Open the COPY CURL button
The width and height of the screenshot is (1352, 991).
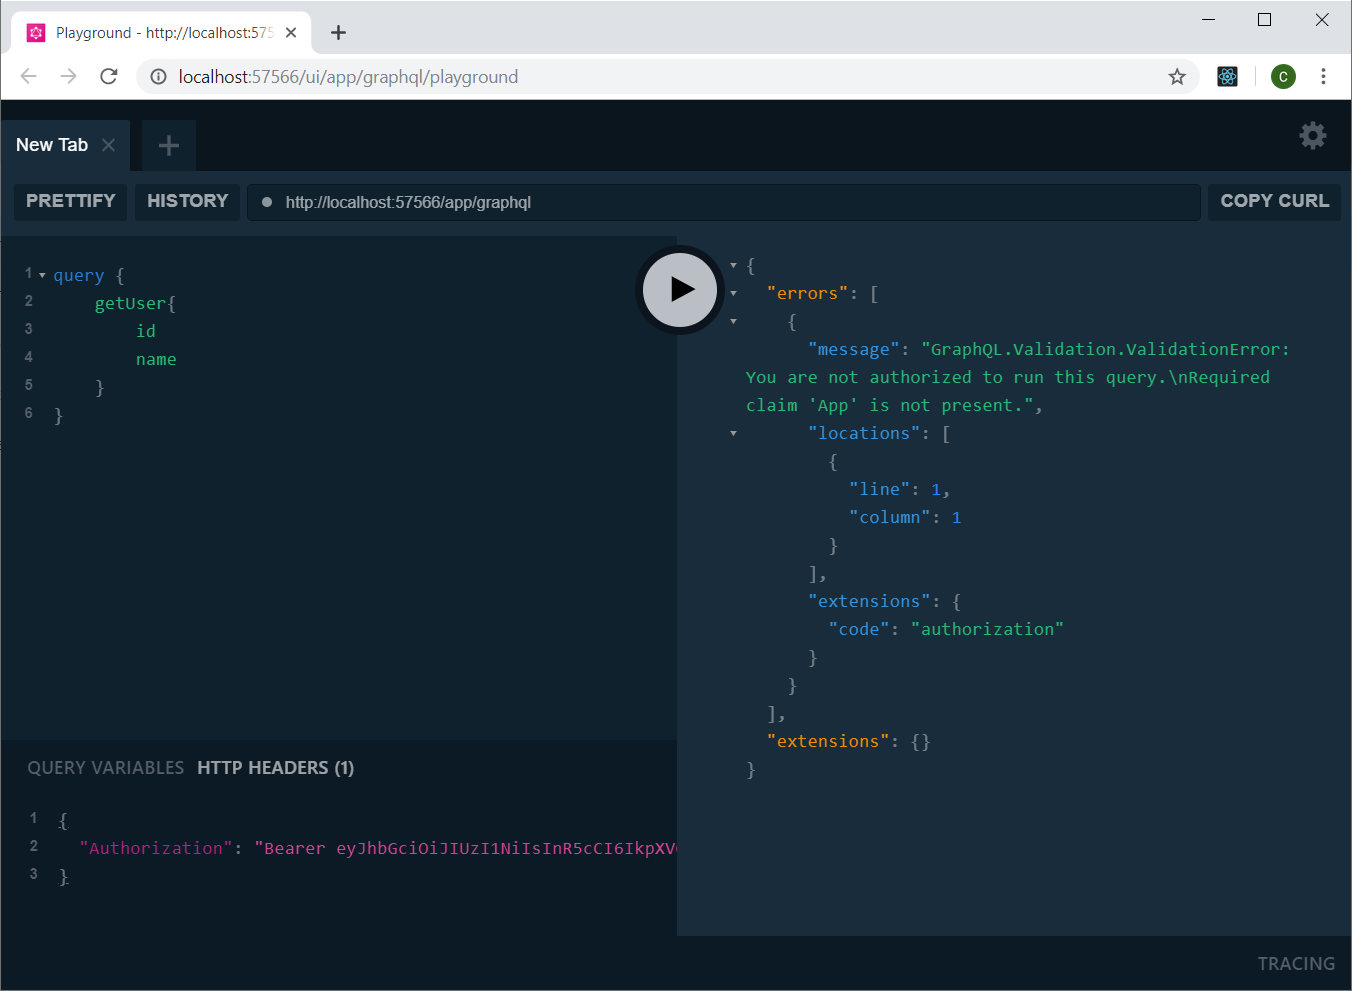point(1274,201)
